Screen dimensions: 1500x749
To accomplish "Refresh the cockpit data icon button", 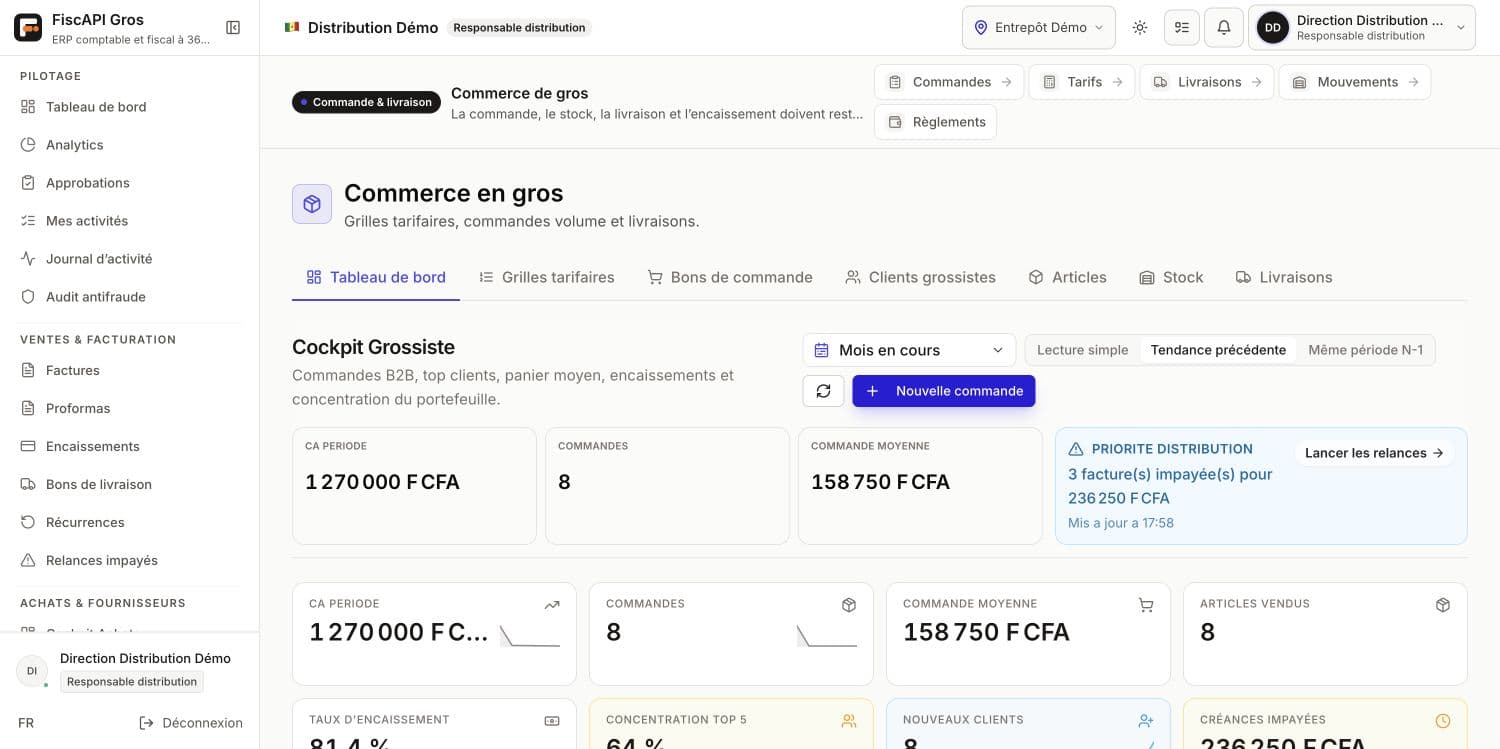I will pos(823,391).
